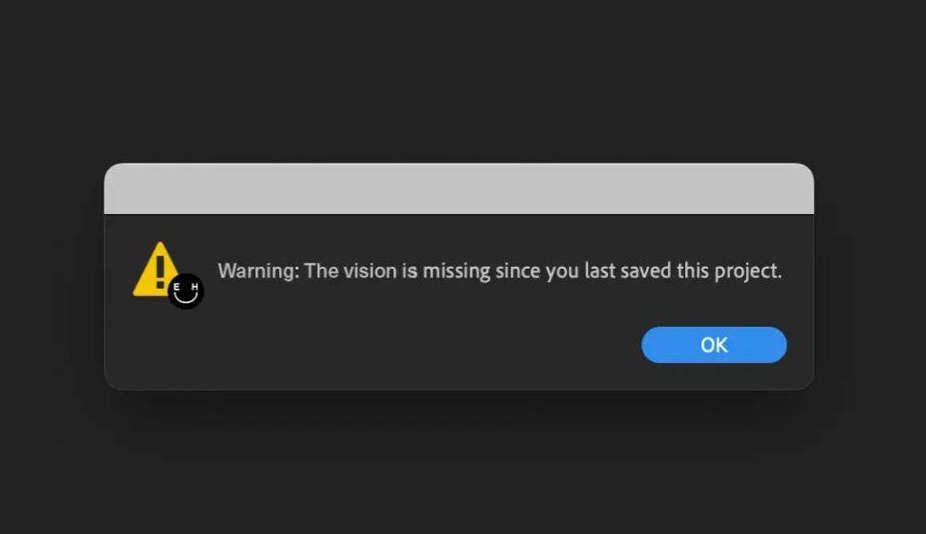
Task: Click the yellow warning triangle icon
Action: pyautogui.click(x=150, y=275)
